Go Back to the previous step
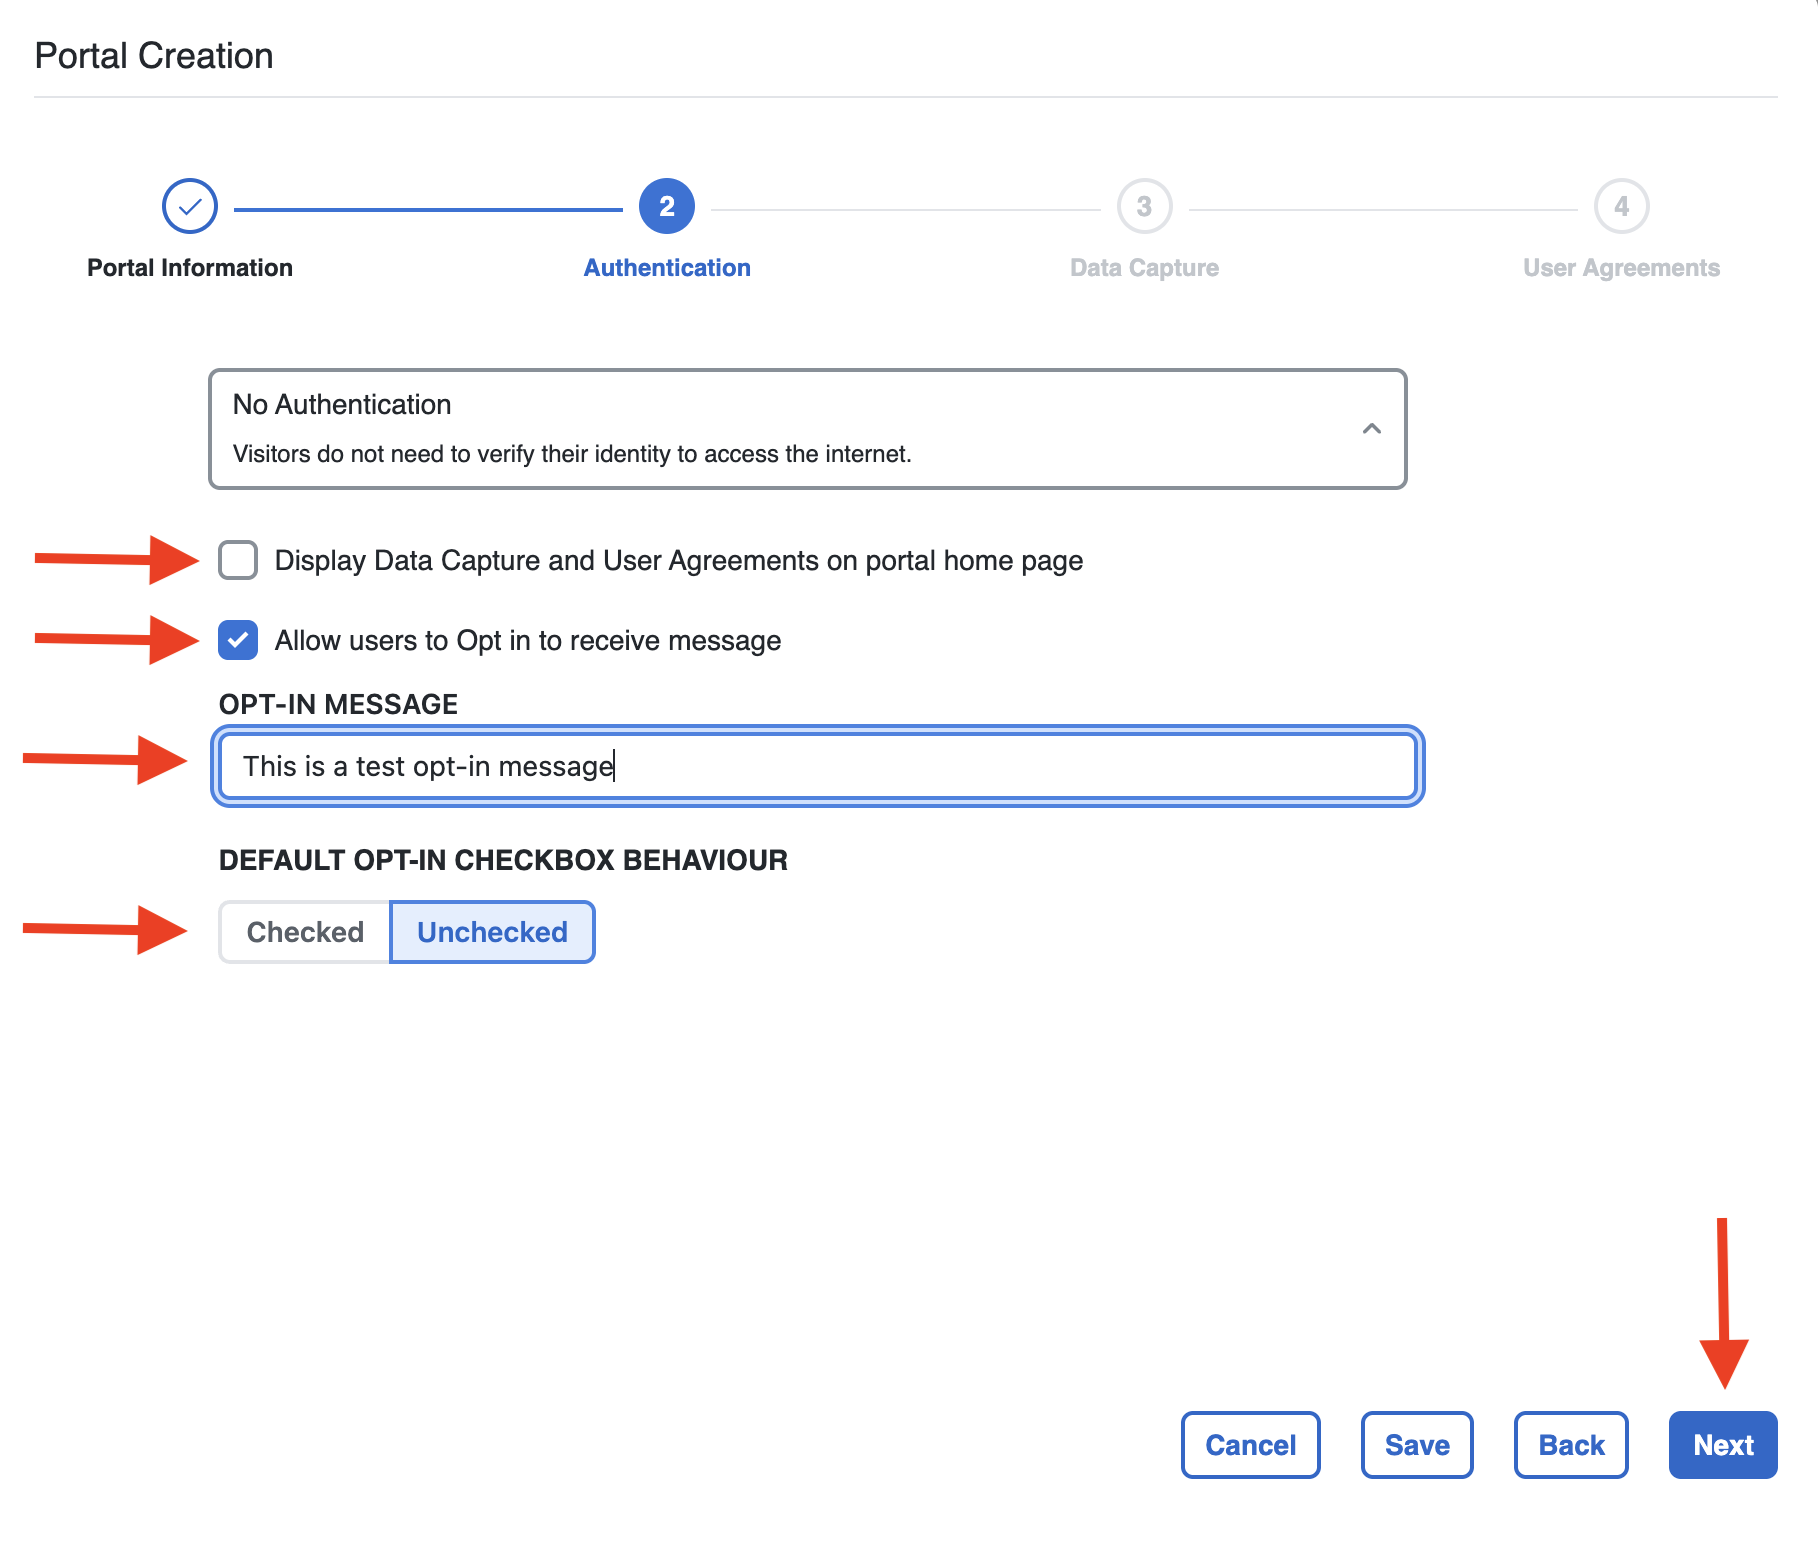Screen dimensions: 1818x1554 coord(1570,1445)
